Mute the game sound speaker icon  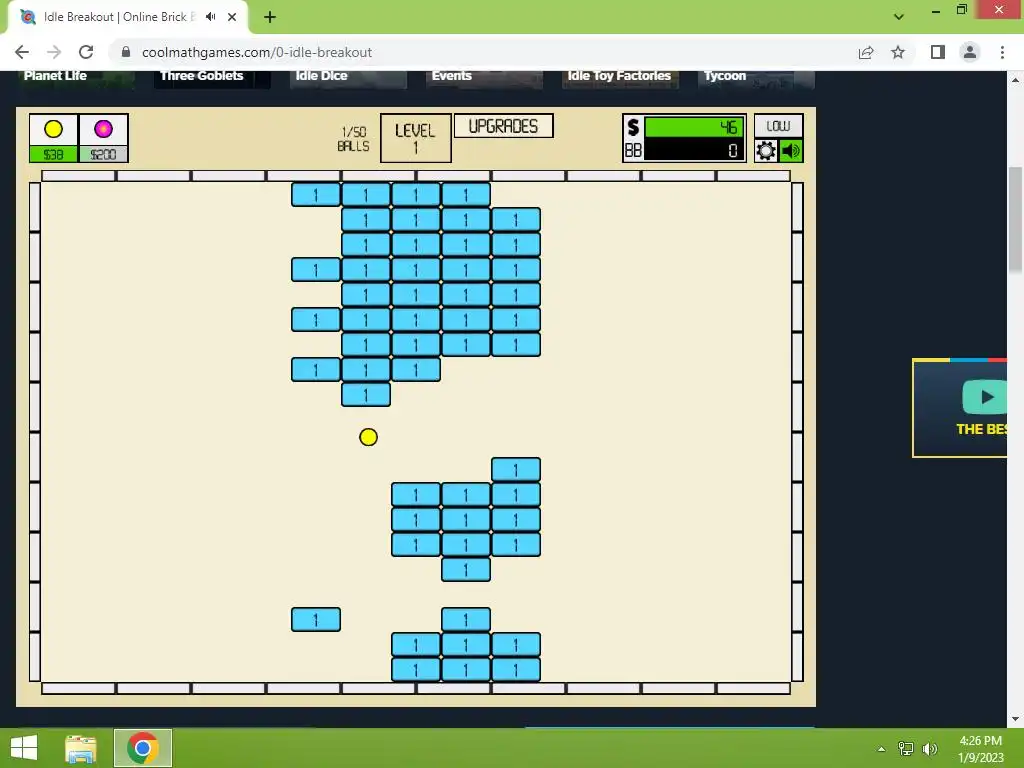pyautogui.click(x=791, y=151)
